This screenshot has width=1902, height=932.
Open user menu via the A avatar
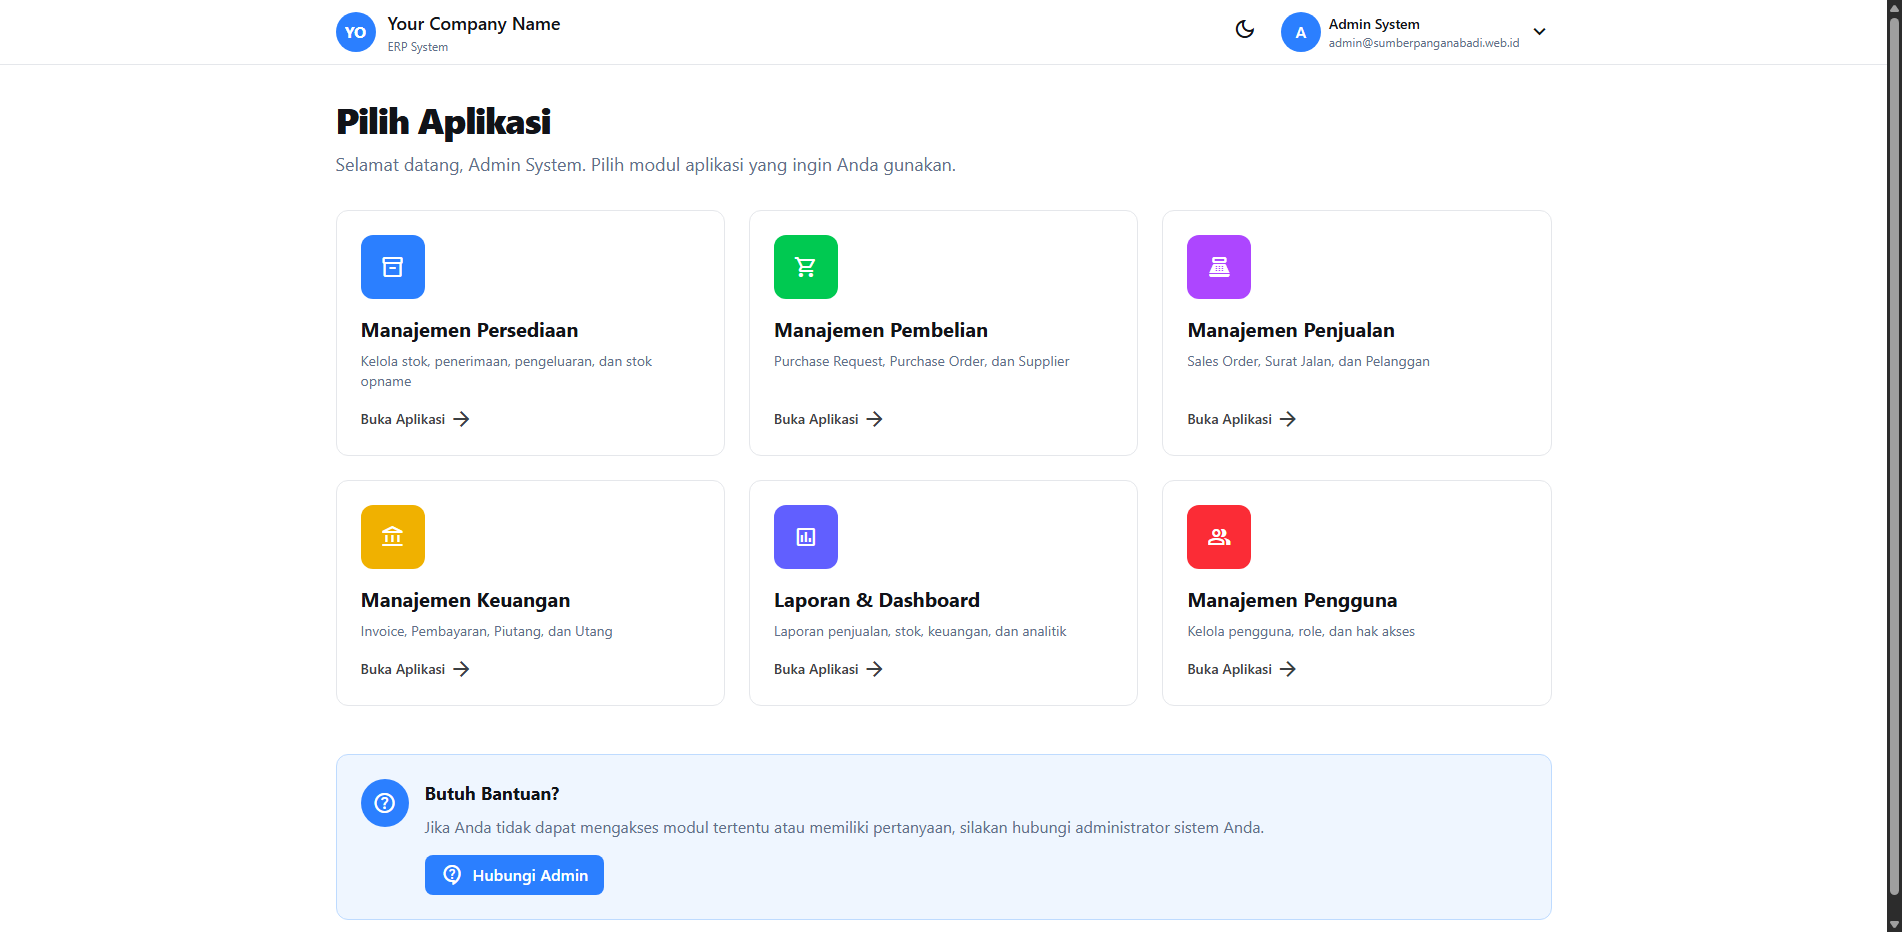click(x=1300, y=32)
